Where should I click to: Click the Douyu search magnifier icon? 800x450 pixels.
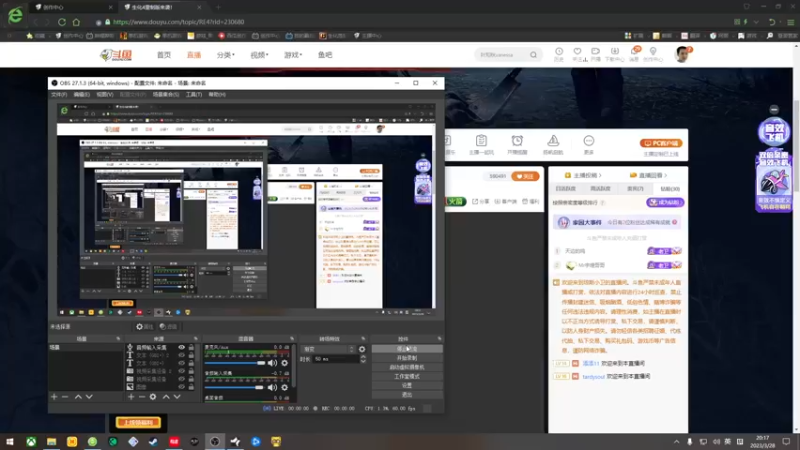pyautogui.click(x=533, y=55)
